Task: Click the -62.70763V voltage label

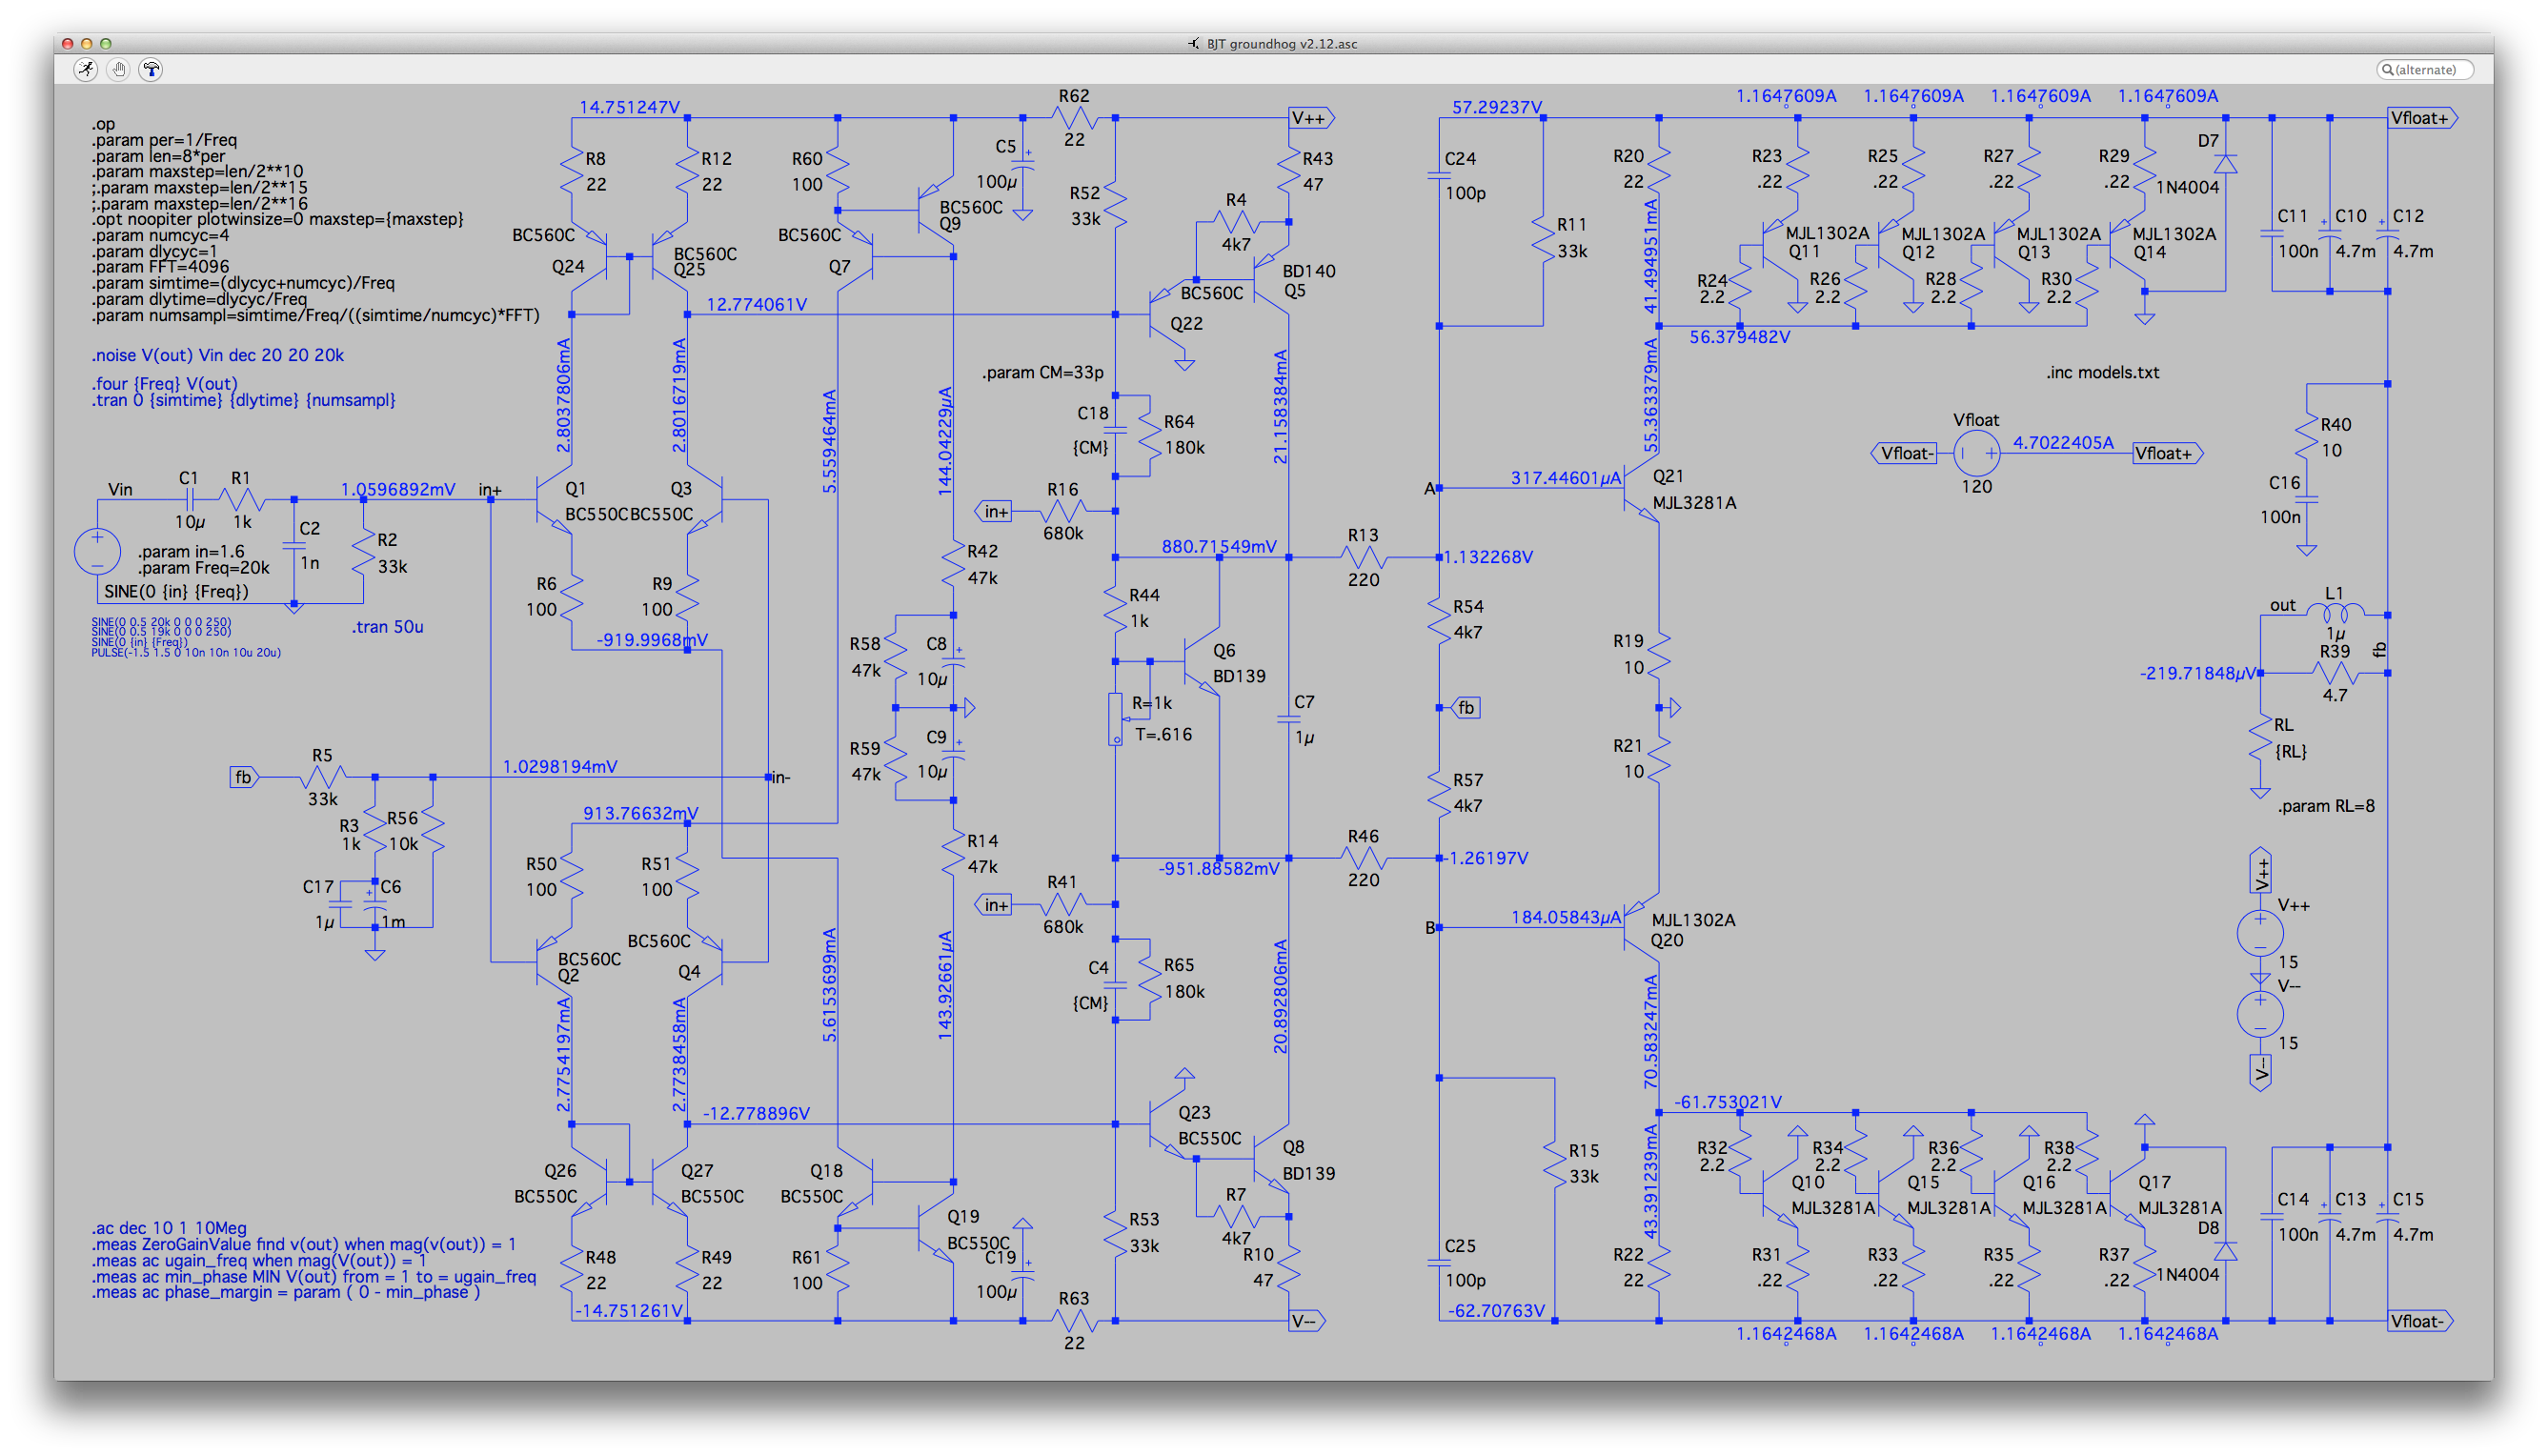Action: 1496,1310
